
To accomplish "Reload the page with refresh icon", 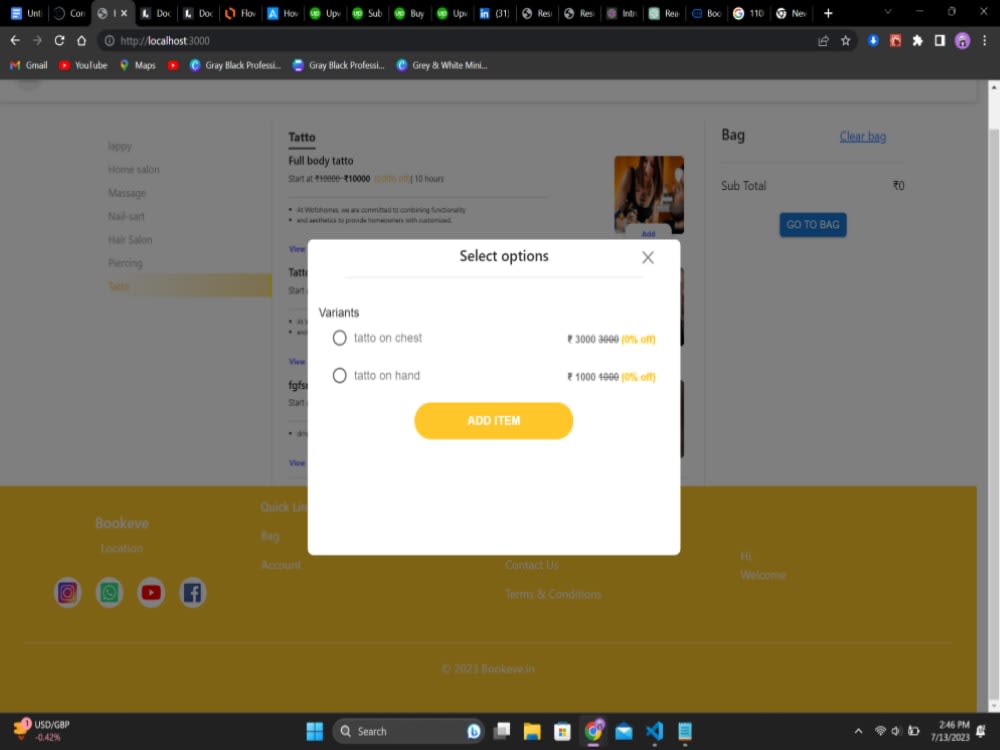I will 59,41.
